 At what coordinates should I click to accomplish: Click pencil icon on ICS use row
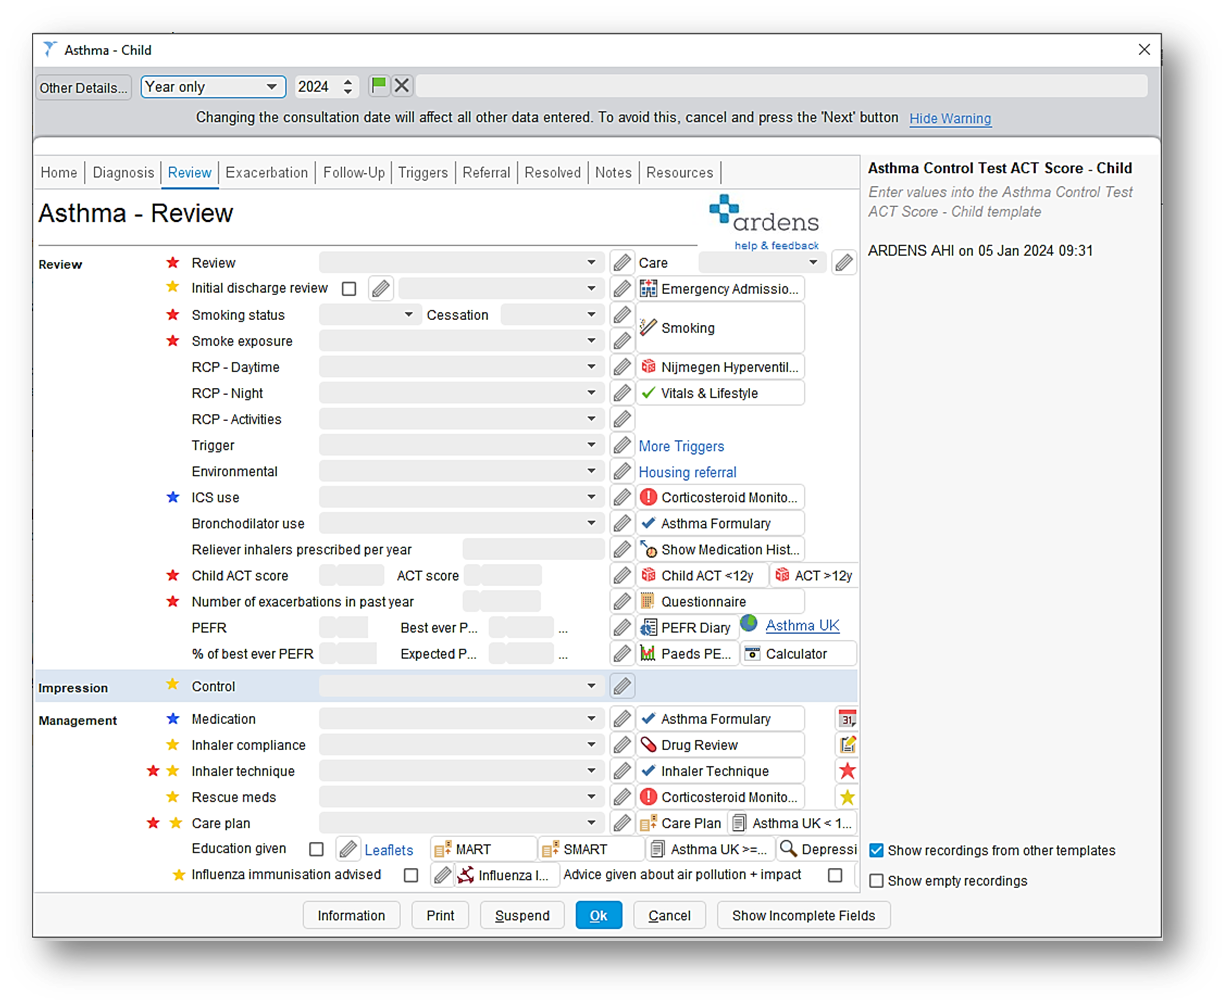coord(622,497)
